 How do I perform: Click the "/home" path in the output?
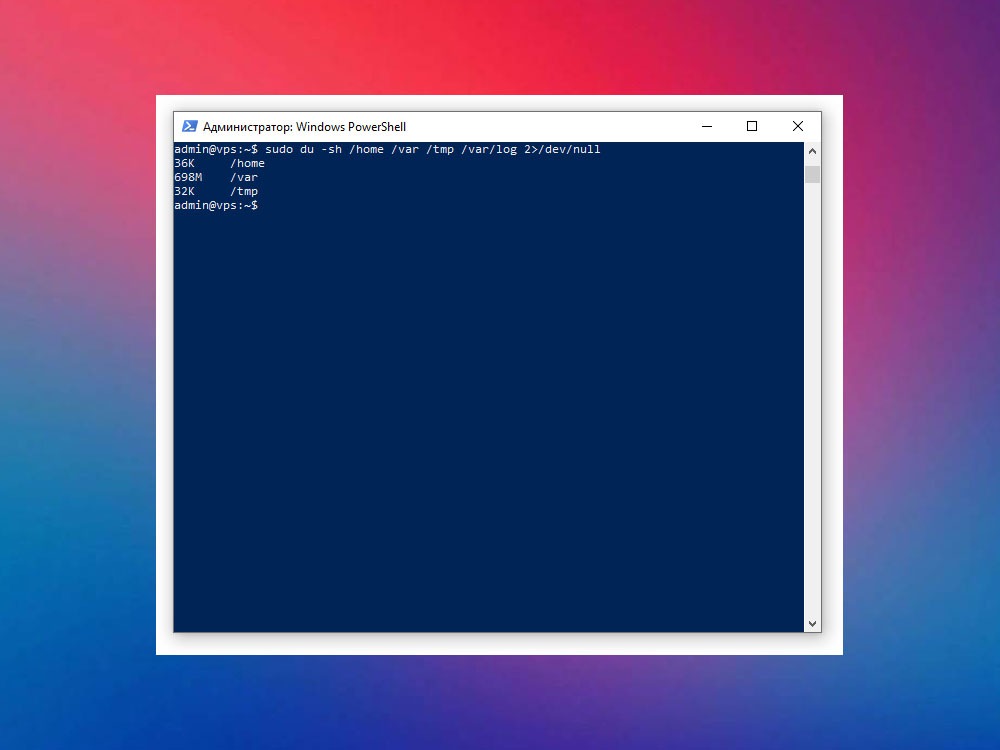click(247, 163)
